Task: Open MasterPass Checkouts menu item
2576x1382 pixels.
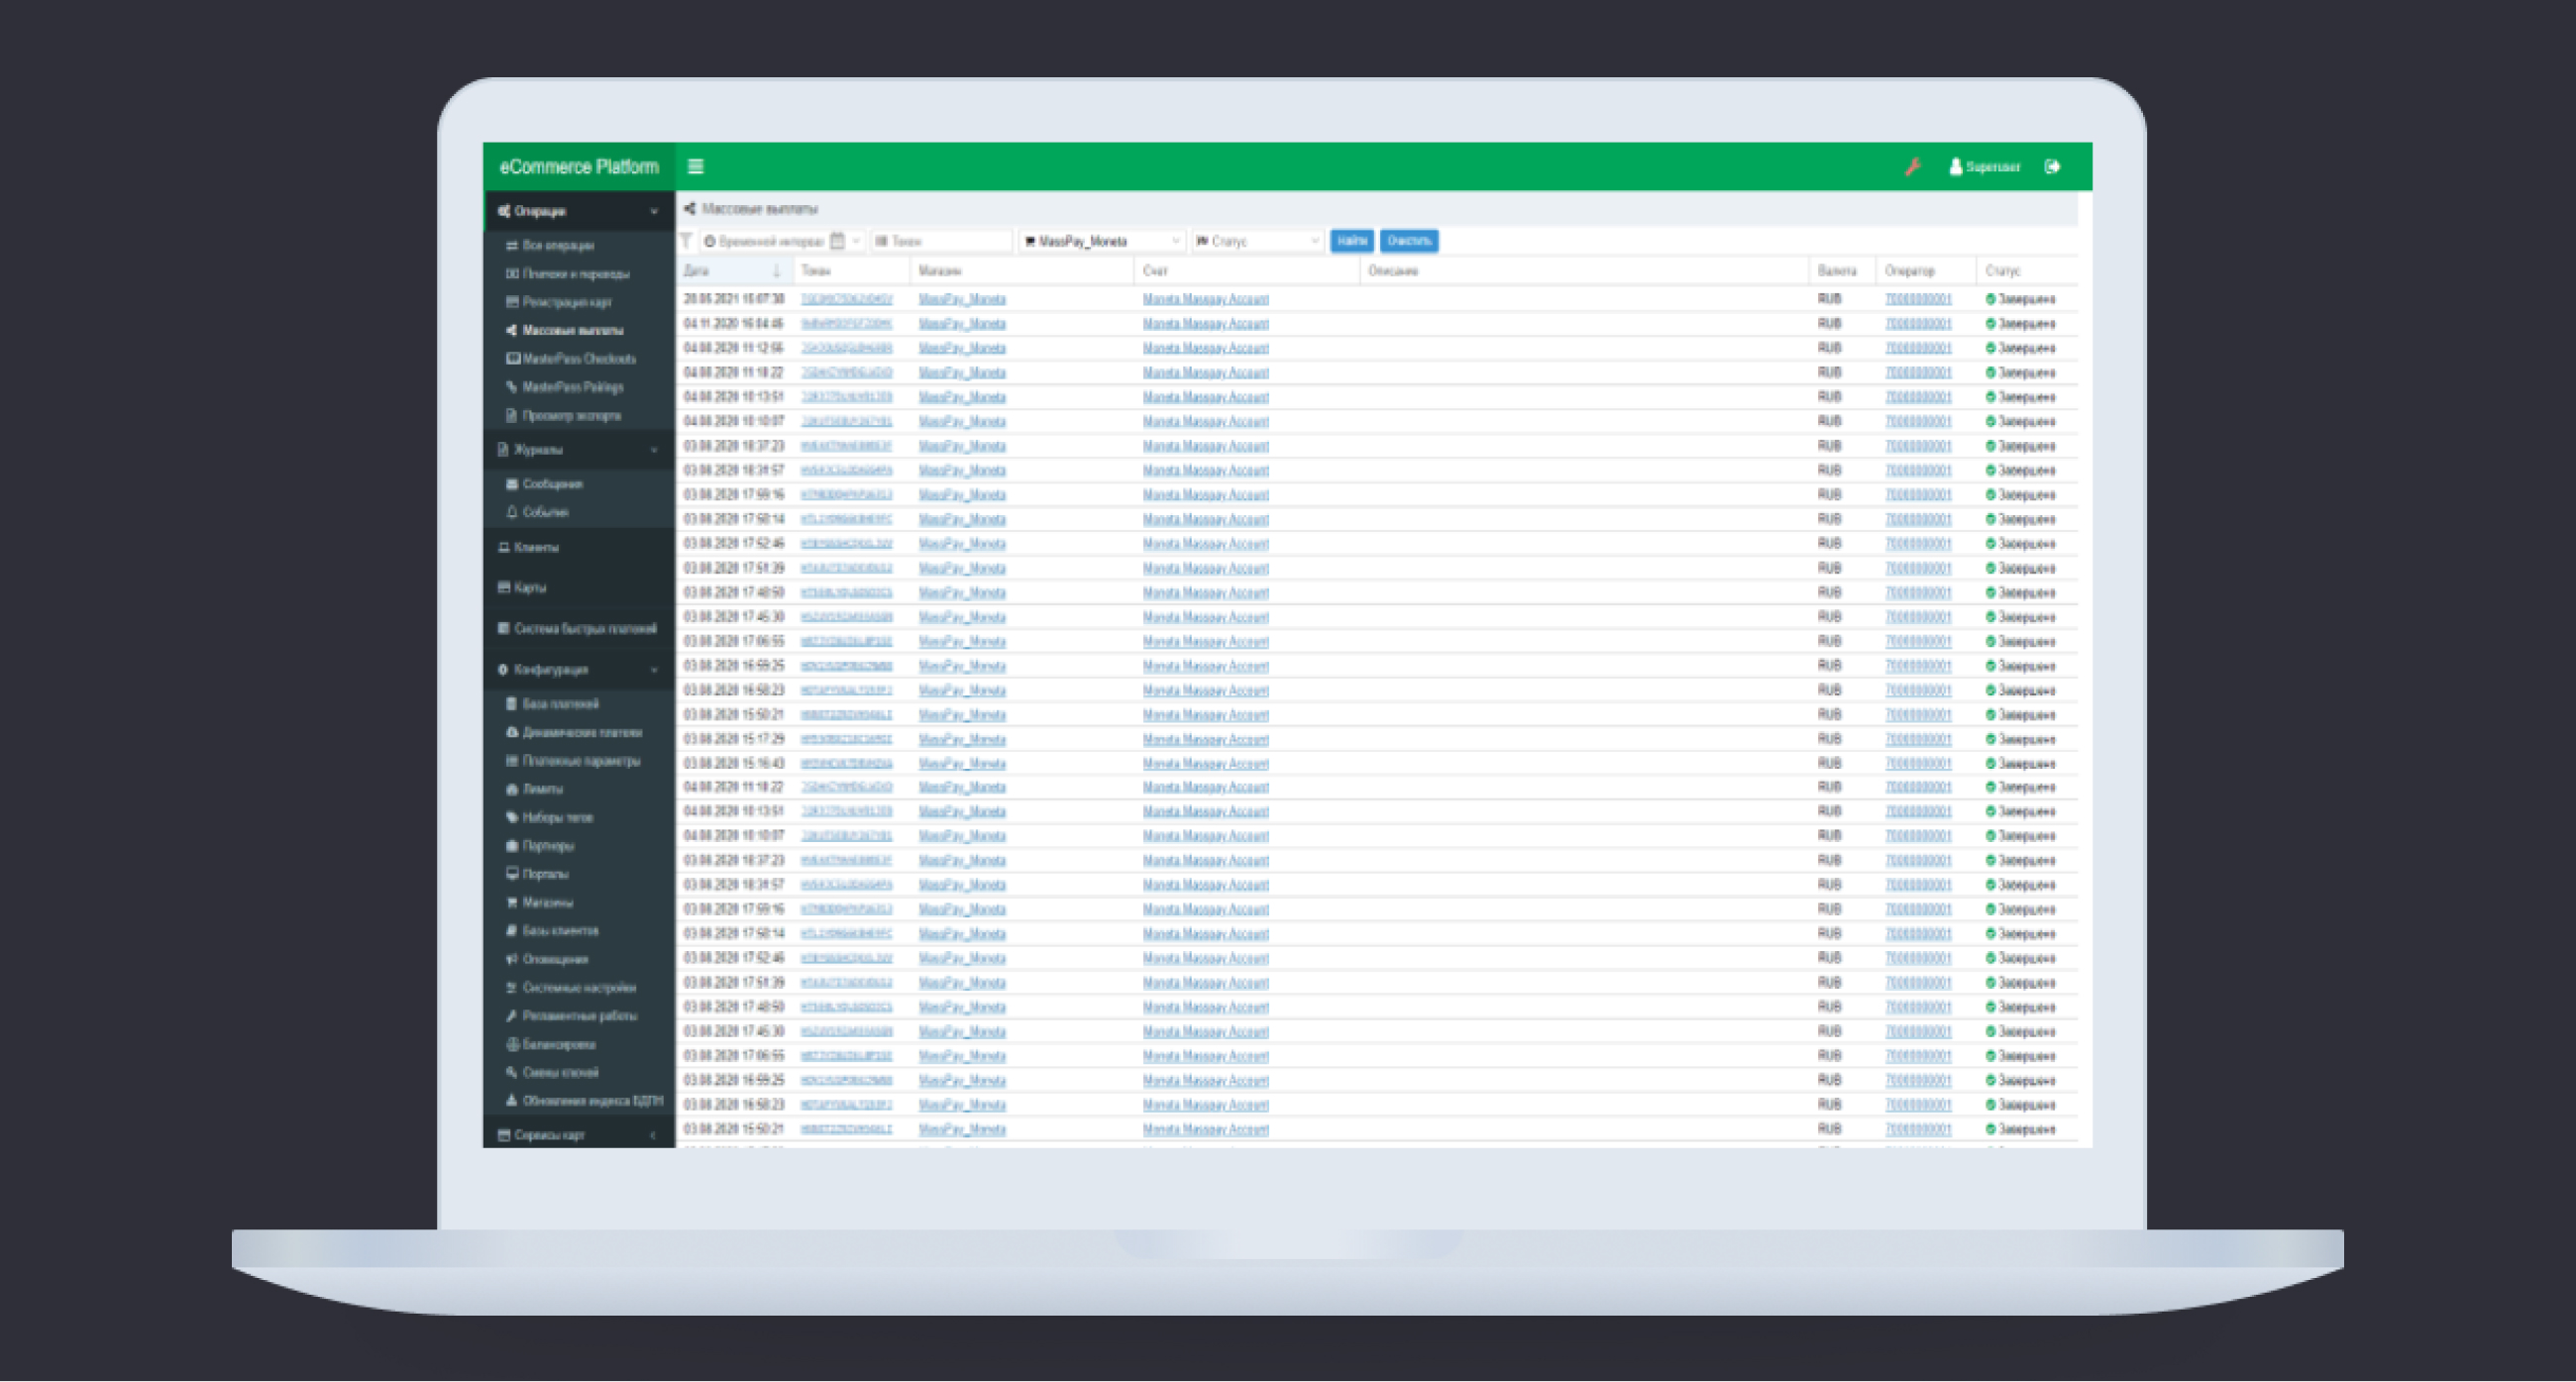Action: 578,358
